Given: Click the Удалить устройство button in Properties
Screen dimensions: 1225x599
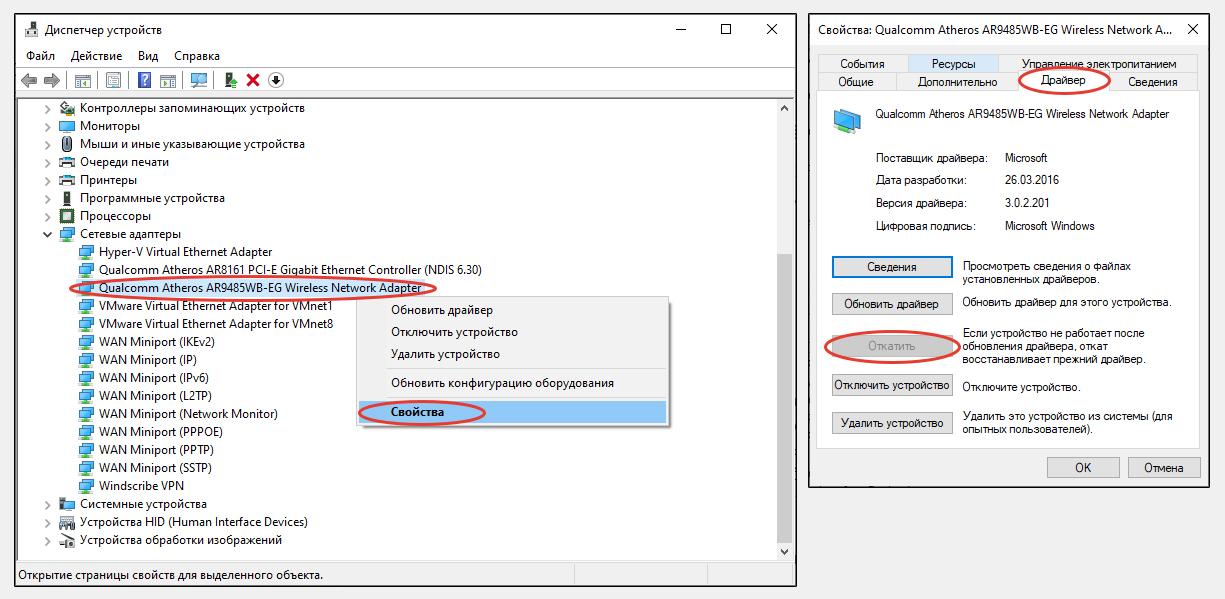Looking at the screenshot, I should pyautogui.click(x=892, y=423).
